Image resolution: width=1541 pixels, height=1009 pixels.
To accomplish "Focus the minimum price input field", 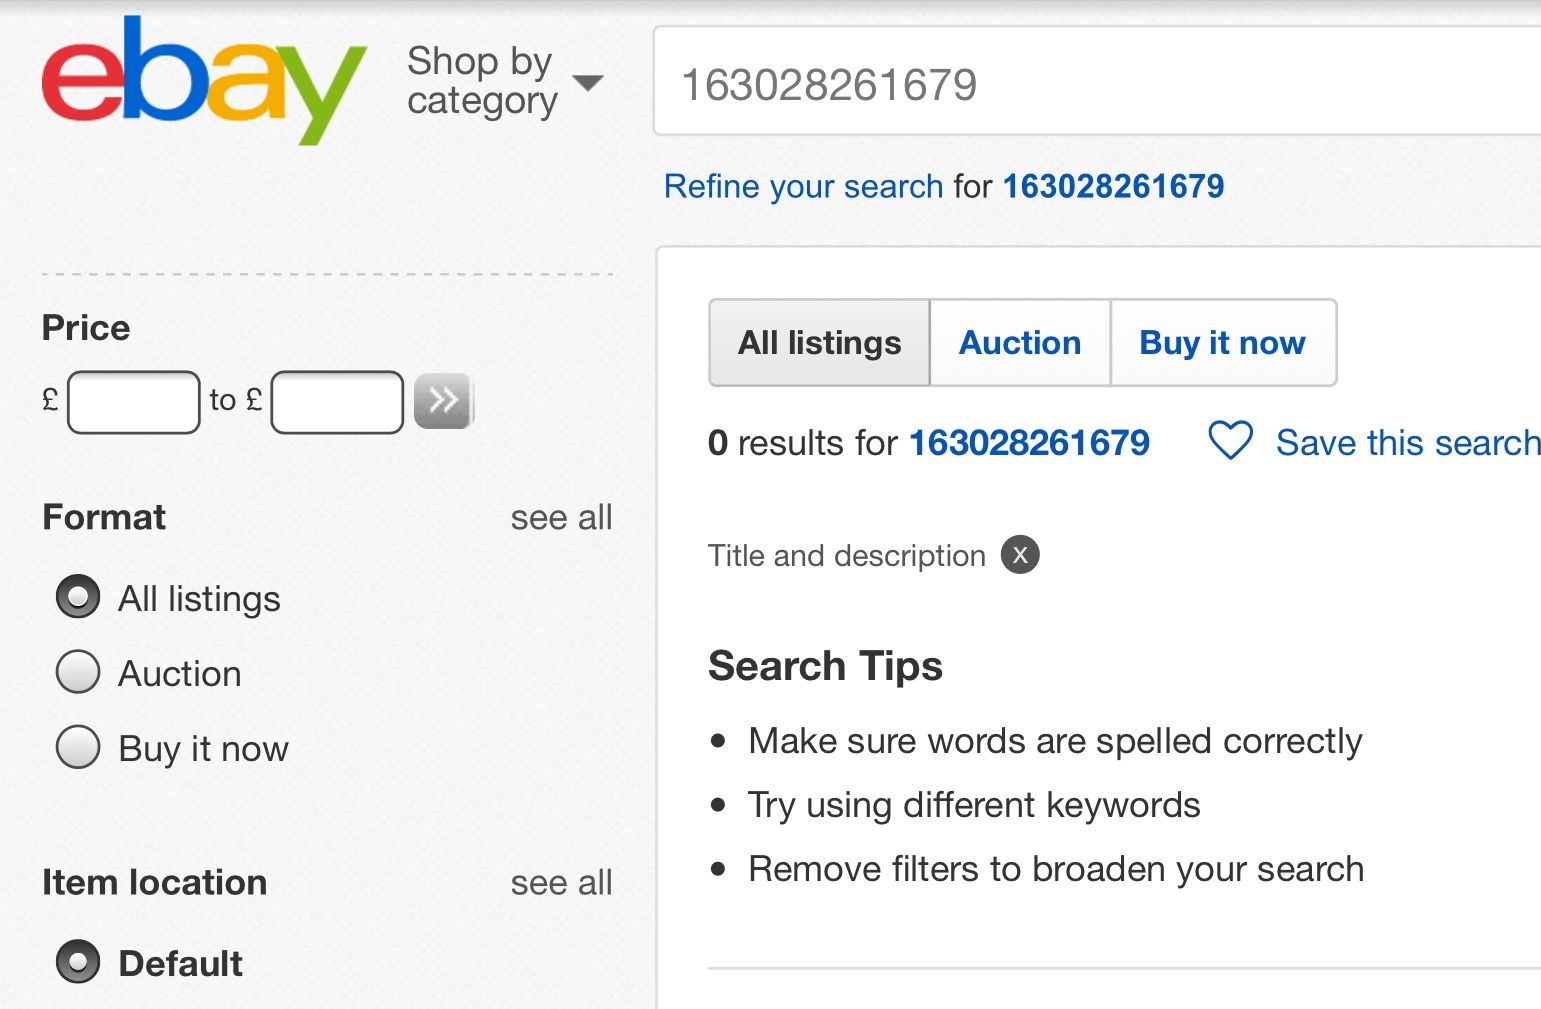I will 134,402.
